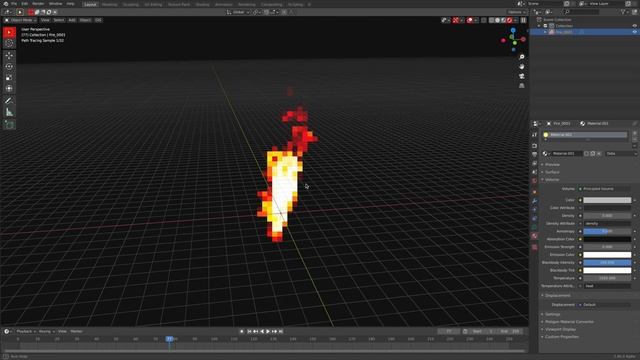
Task: Switch to solid viewport shading
Action: click(498, 20)
